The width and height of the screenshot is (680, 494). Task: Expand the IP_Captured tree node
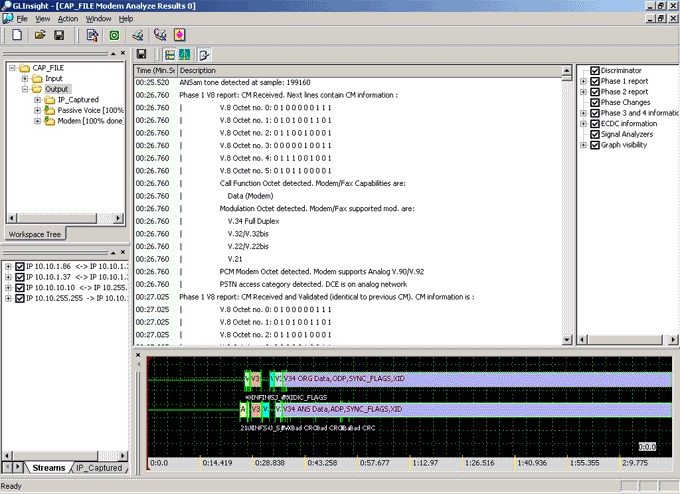pos(38,100)
